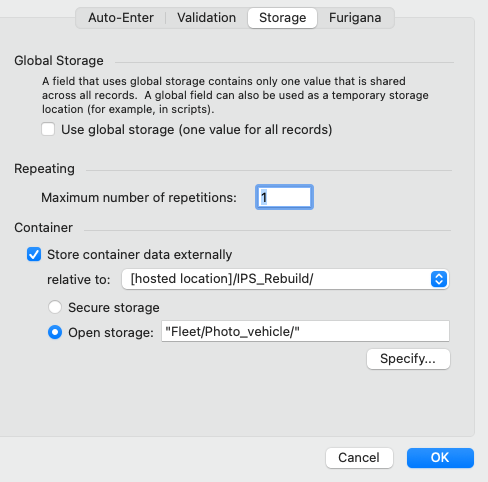This screenshot has height=482, width=488.
Task: Select the Open storage radio button
Action: point(55,332)
